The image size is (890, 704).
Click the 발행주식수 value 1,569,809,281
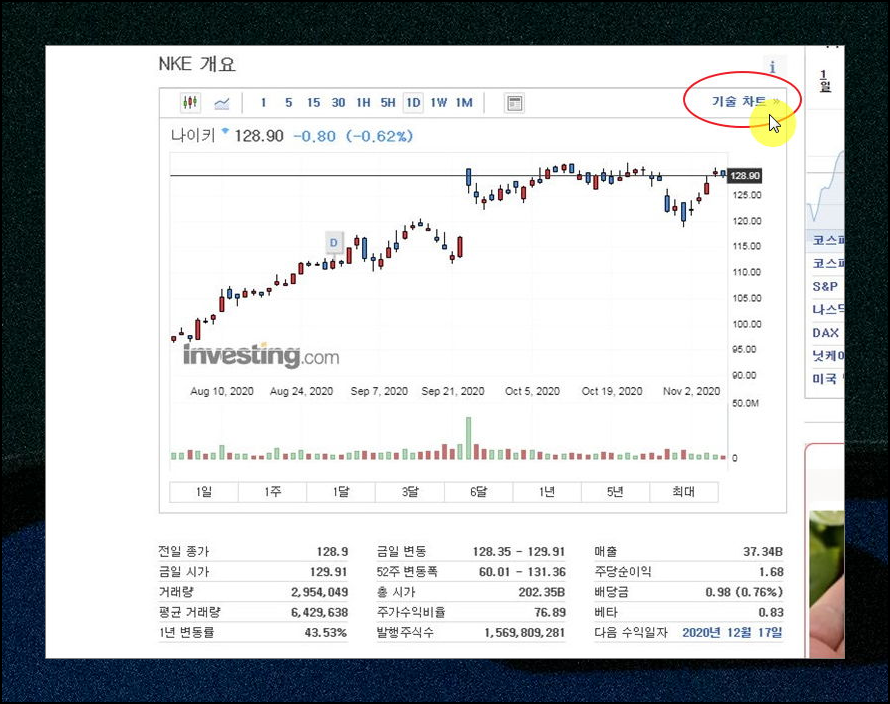(x=524, y=632)
